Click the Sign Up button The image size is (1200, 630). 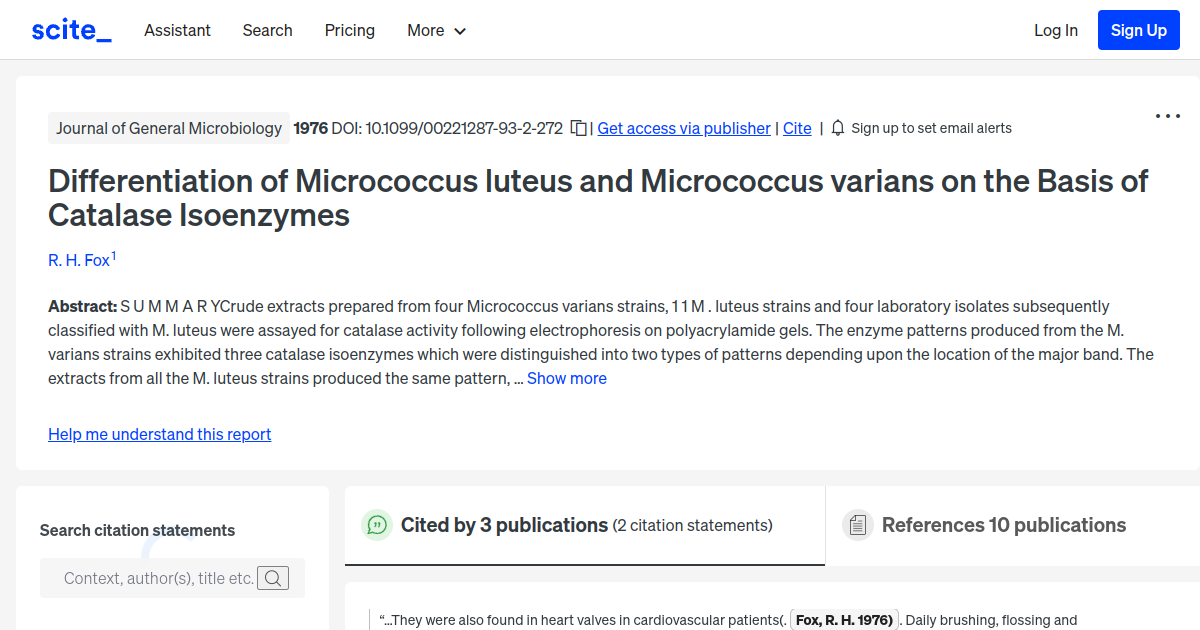pos(1138,29)
